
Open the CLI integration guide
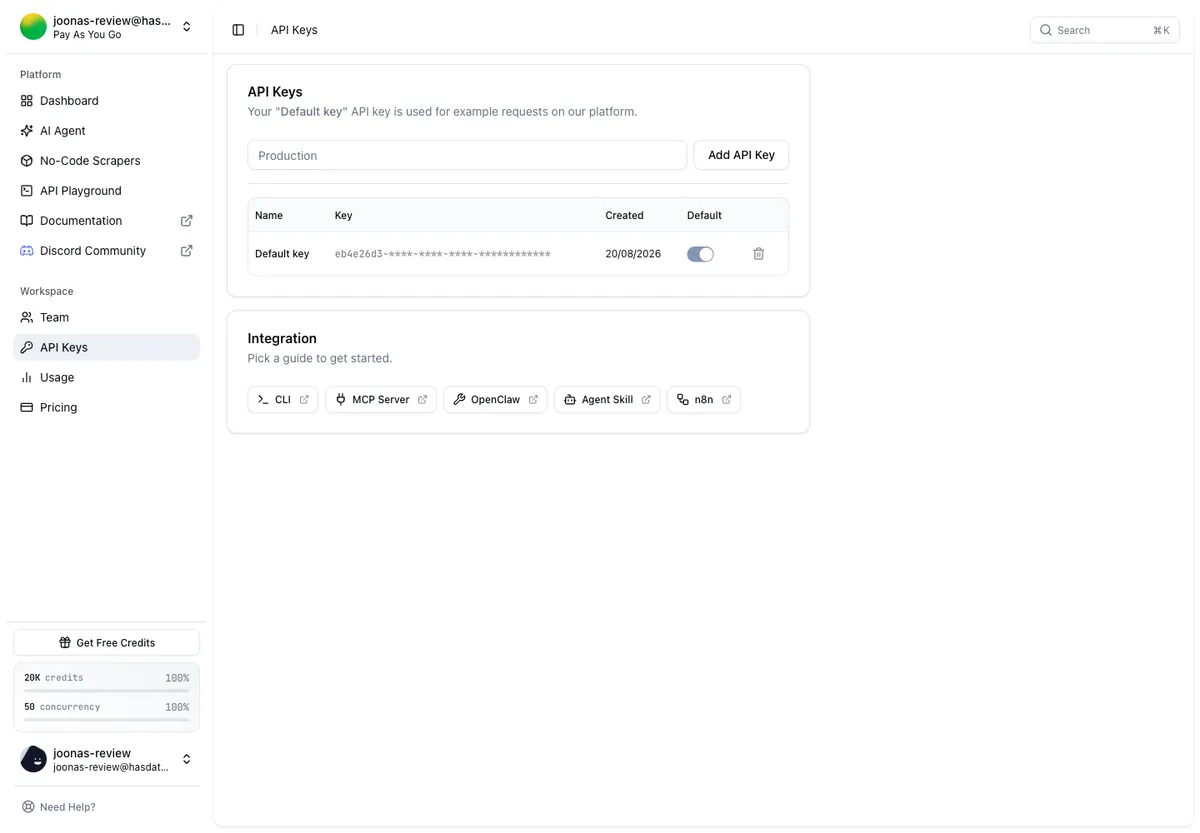coord(283,400)
